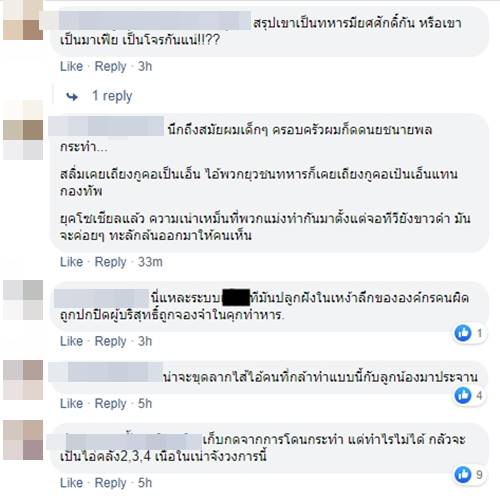Like the comment that has 4 reactions
This screenshot has height=500, width=500.
pos(71,403)
